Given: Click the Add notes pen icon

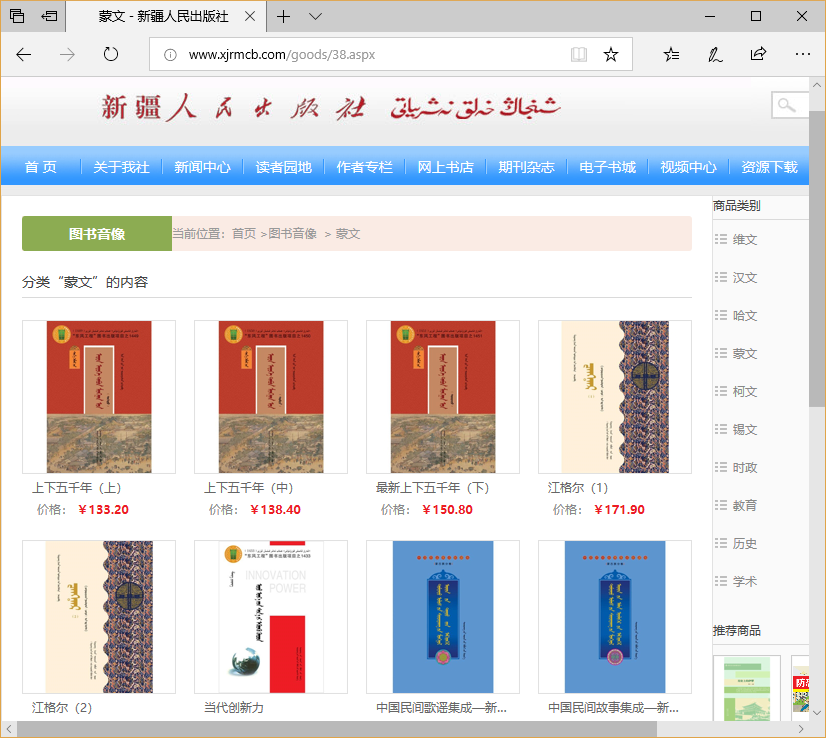Looking at the screenshot, I should point(715,54).
